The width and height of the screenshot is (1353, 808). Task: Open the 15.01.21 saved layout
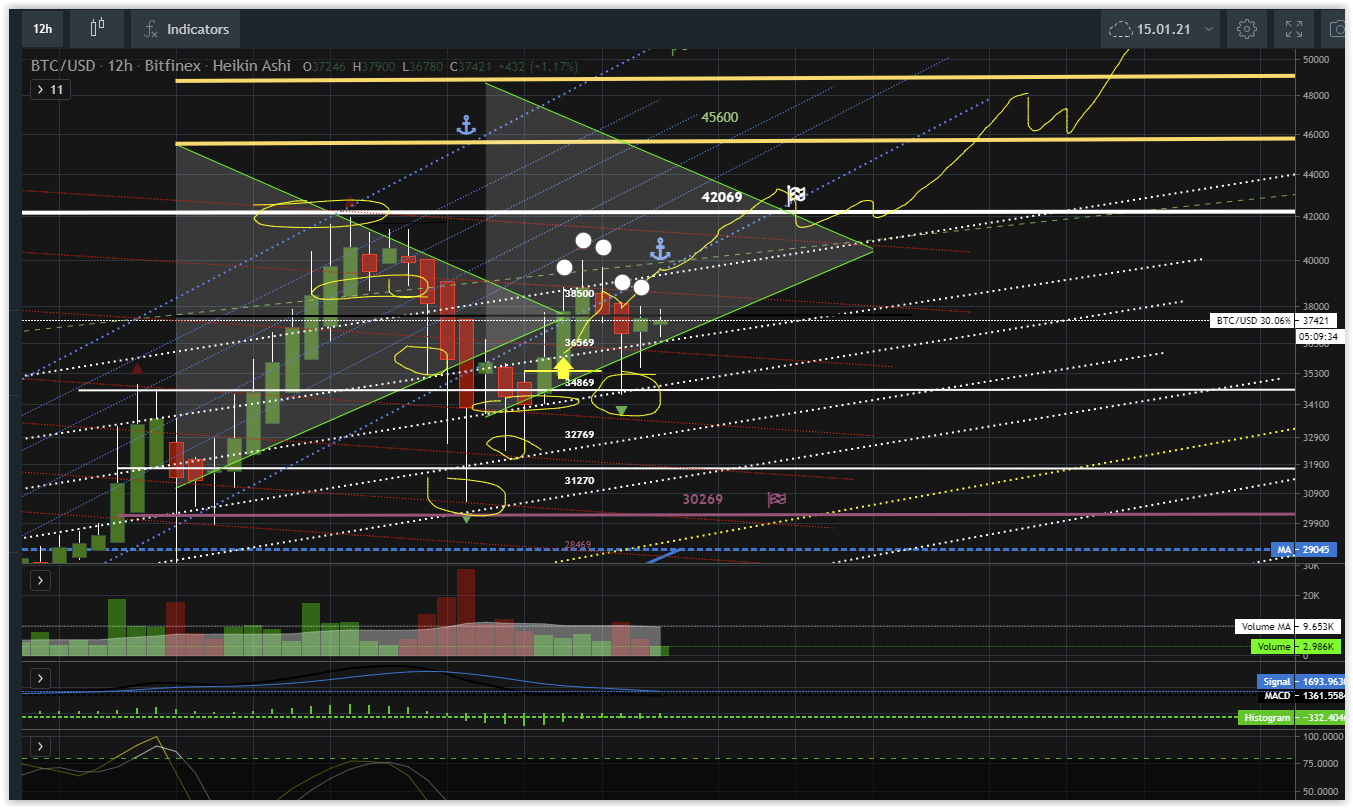click(1150, 29)
